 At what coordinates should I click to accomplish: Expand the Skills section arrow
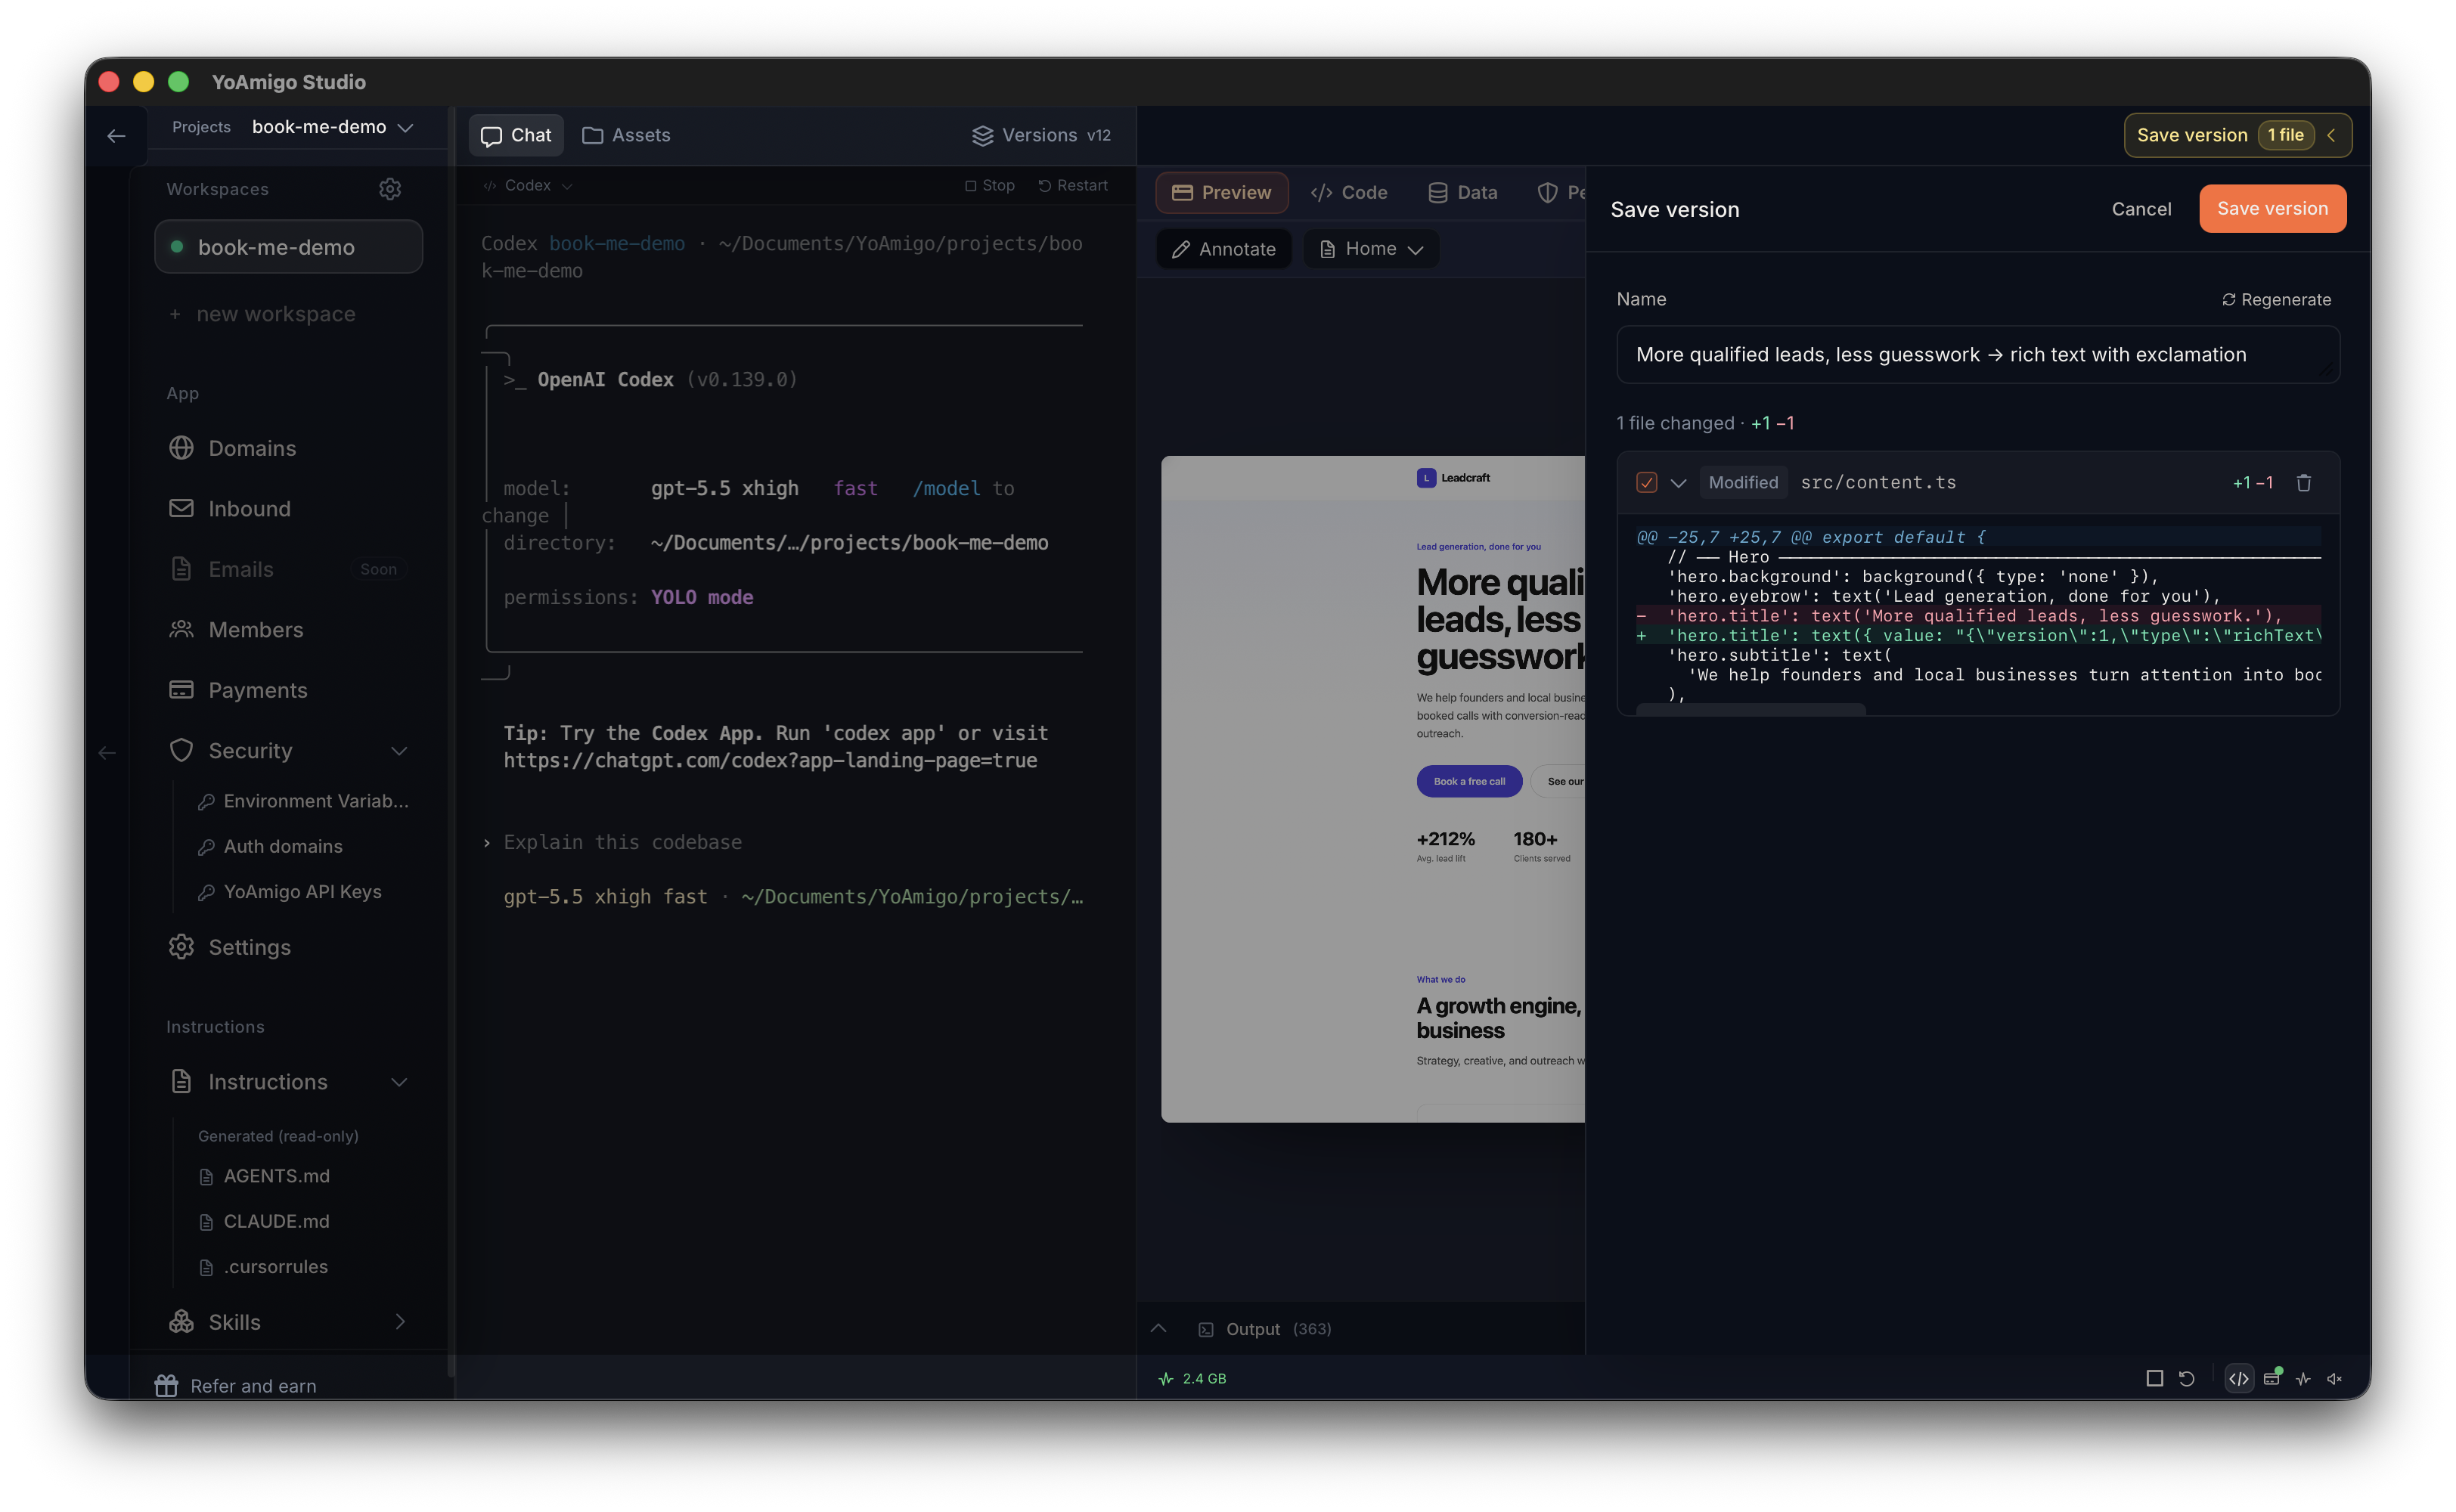tap(399, 1322)
